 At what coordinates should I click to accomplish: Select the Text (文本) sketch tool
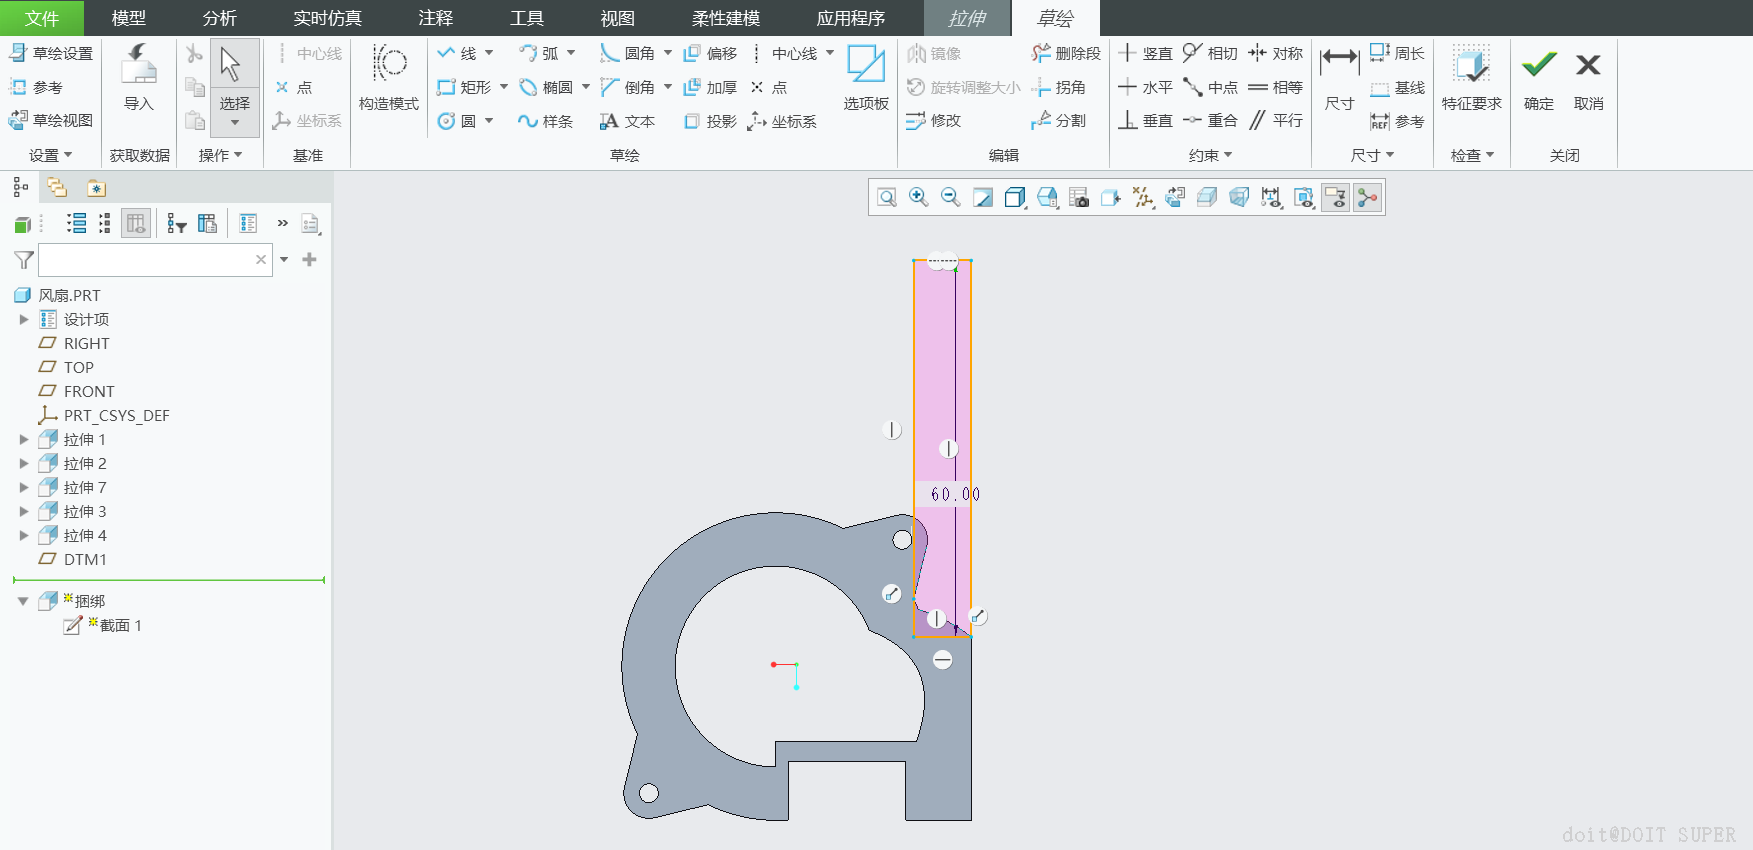click(x=627, y=121)
